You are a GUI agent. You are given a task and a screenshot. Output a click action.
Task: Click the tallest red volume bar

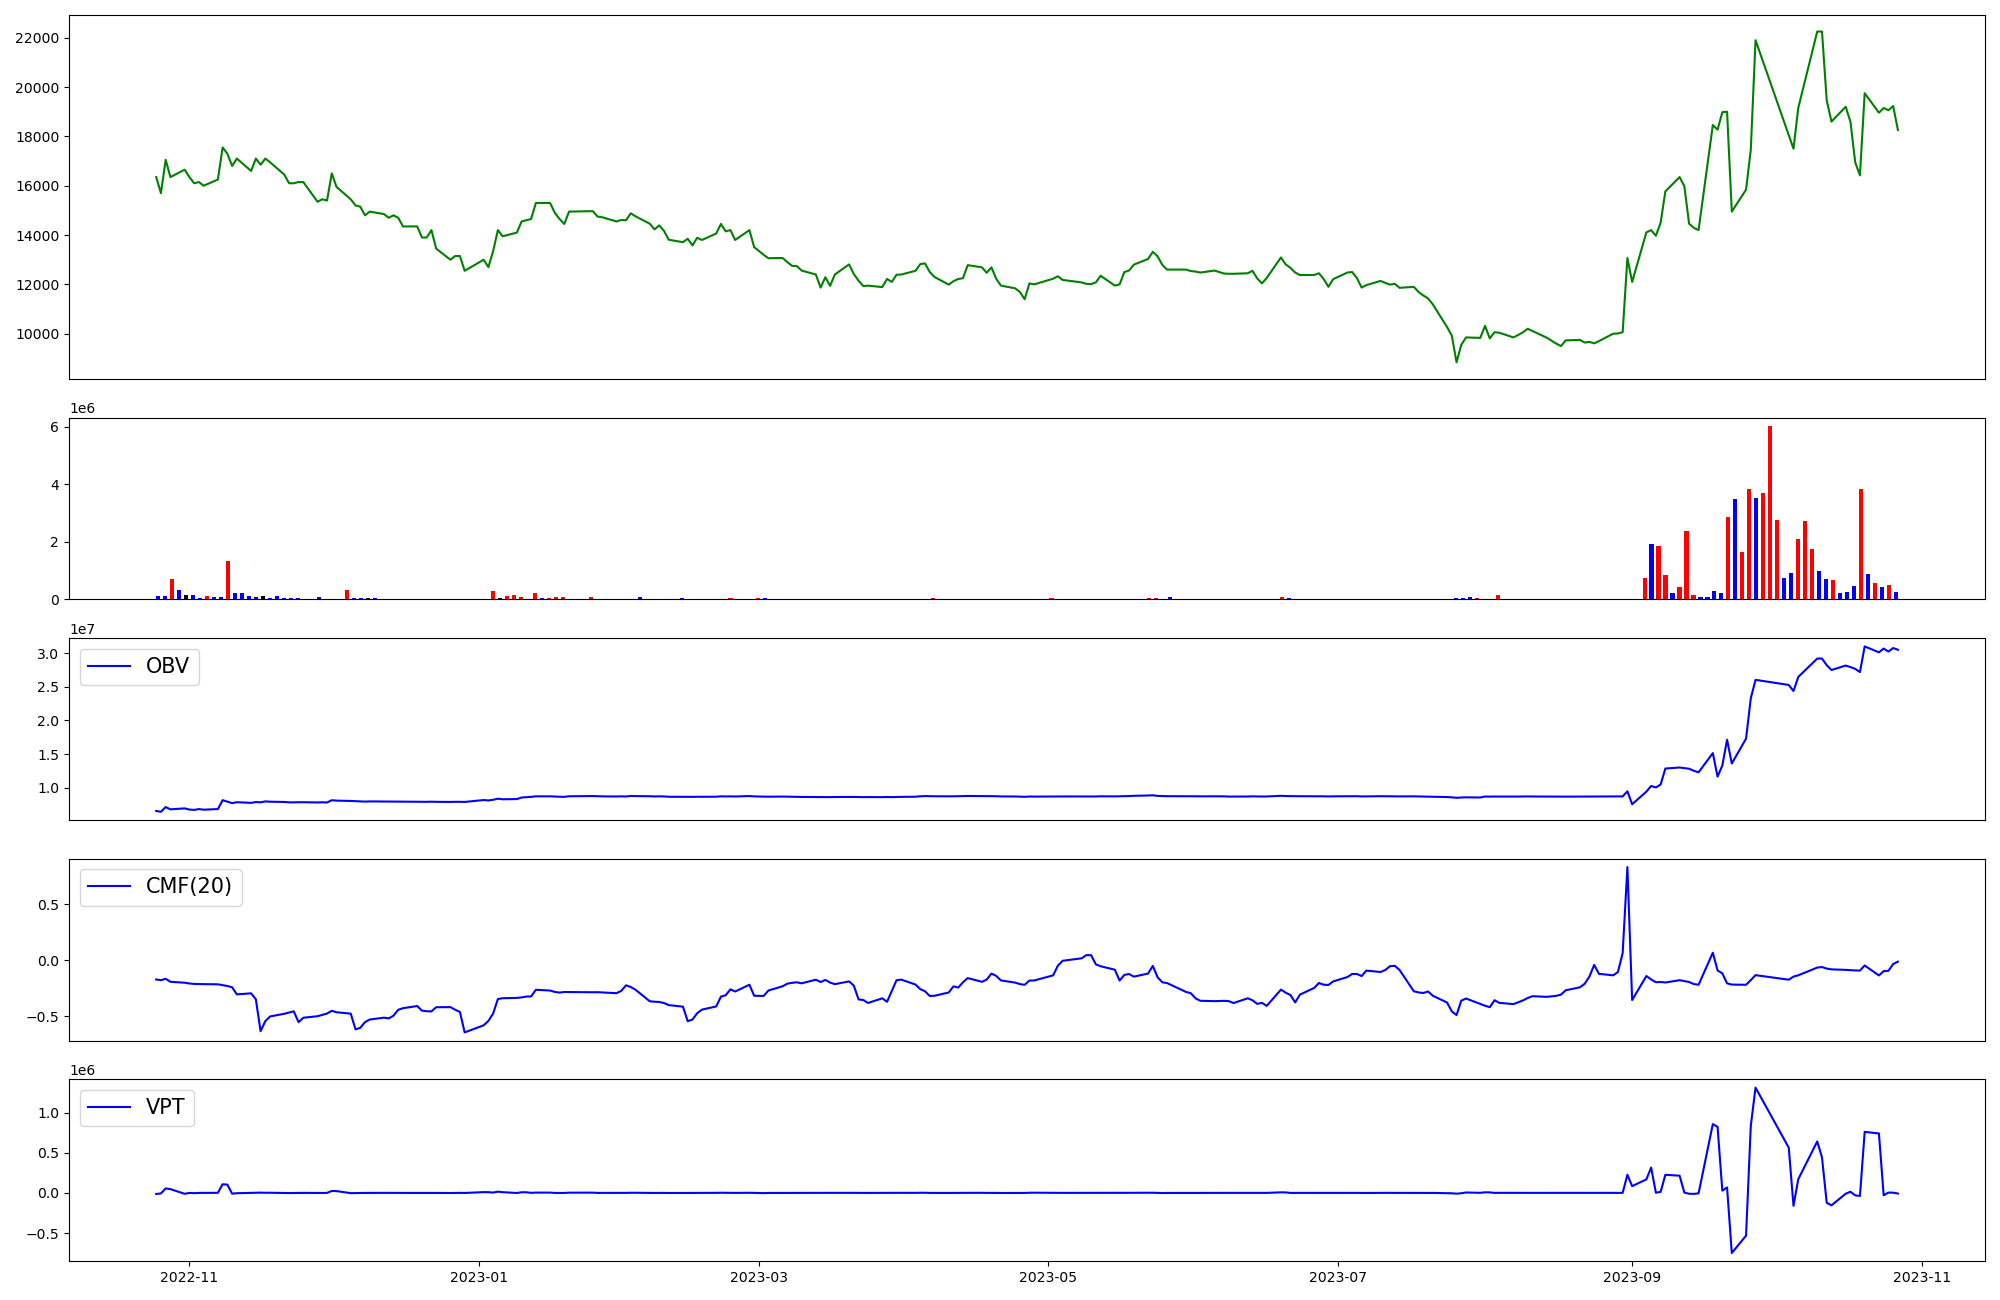click(1769, 512)
